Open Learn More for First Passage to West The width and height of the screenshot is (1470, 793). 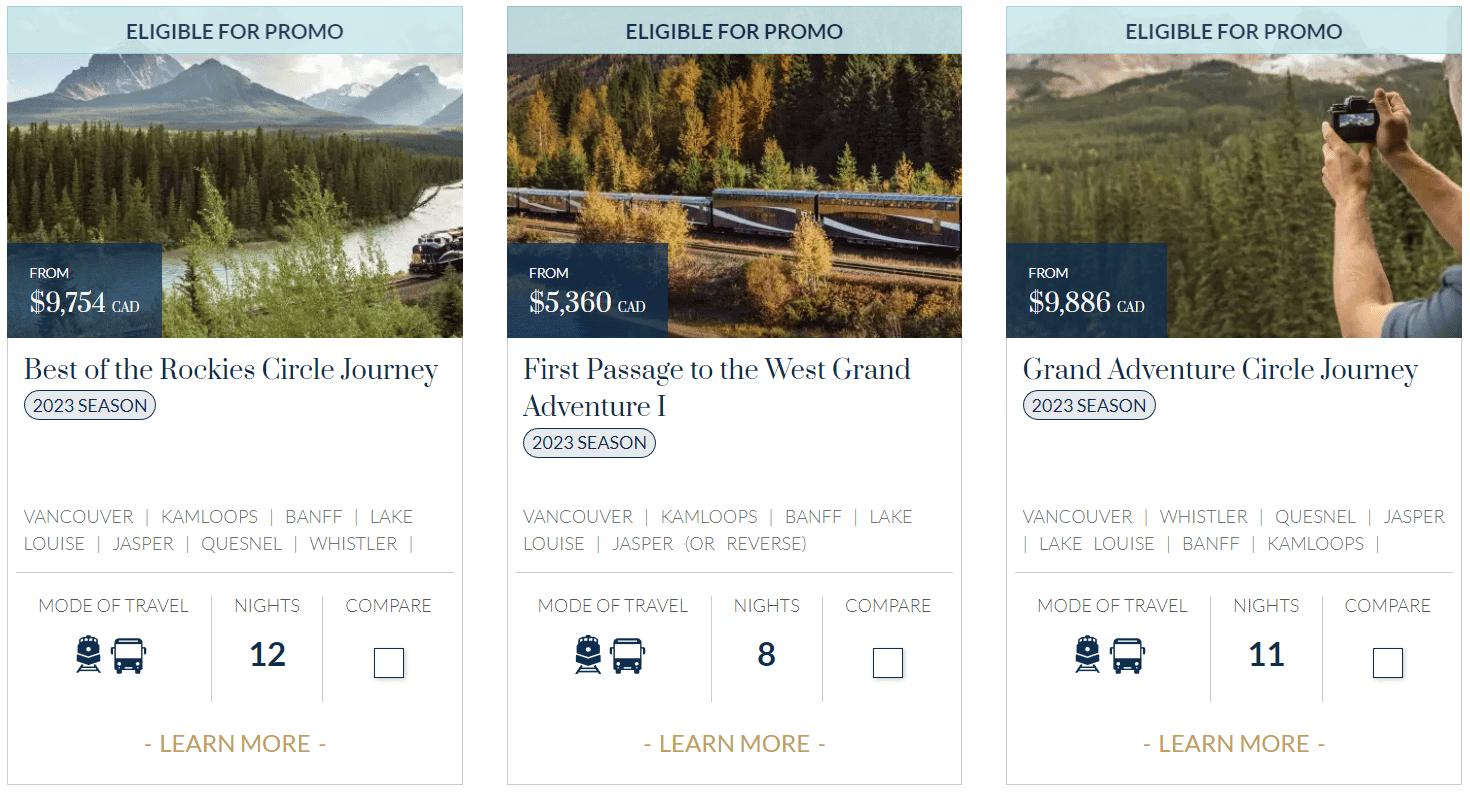coord(734,744)
